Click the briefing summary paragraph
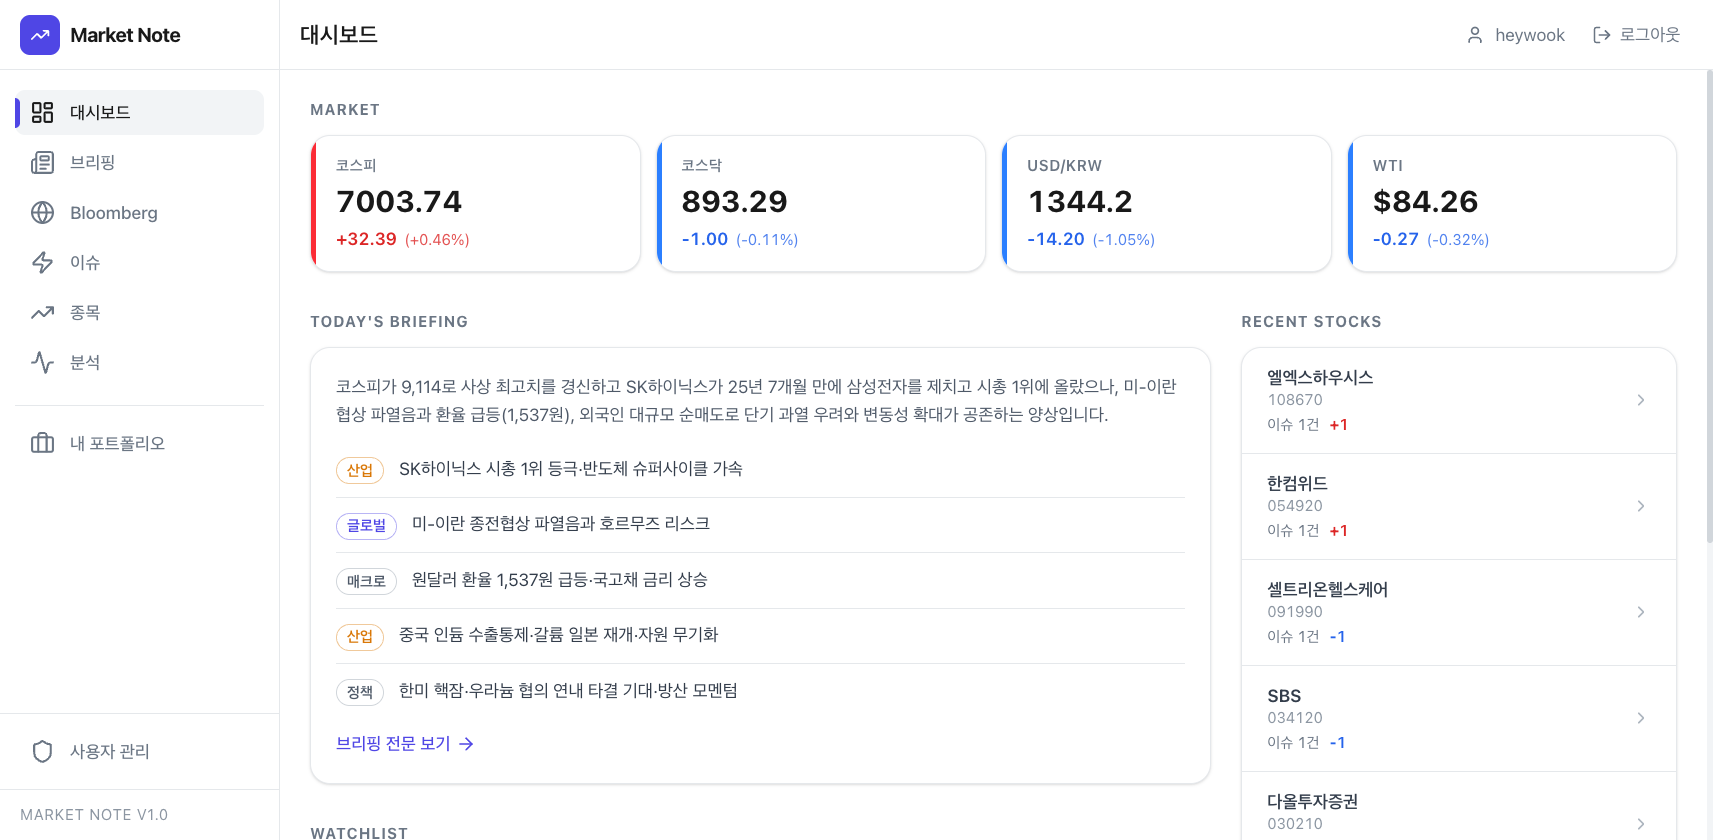The height and width of the screenshot is (840, 1713). coord(756,400)
